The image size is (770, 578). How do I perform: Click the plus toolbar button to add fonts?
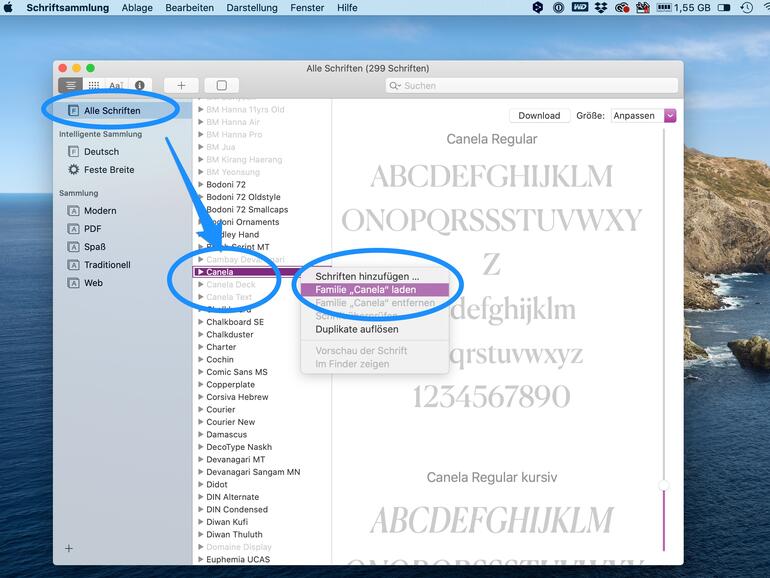point(181,85)
